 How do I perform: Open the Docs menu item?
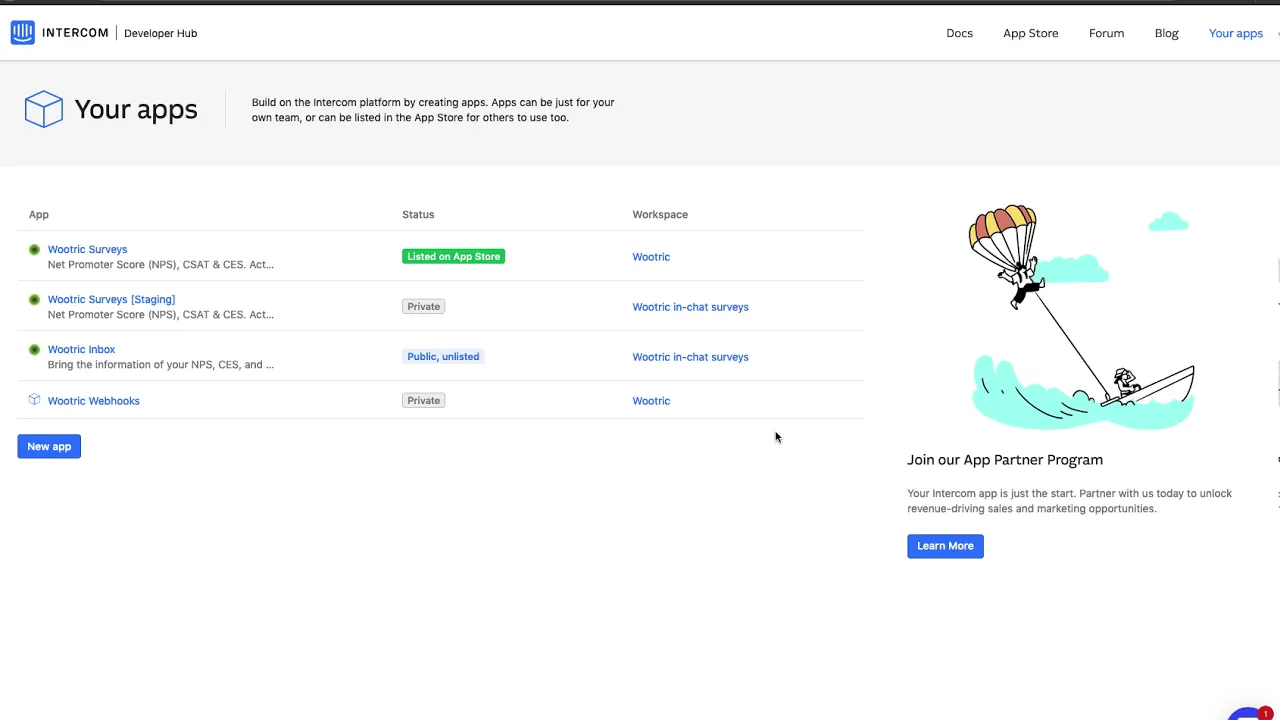(959, 33)
